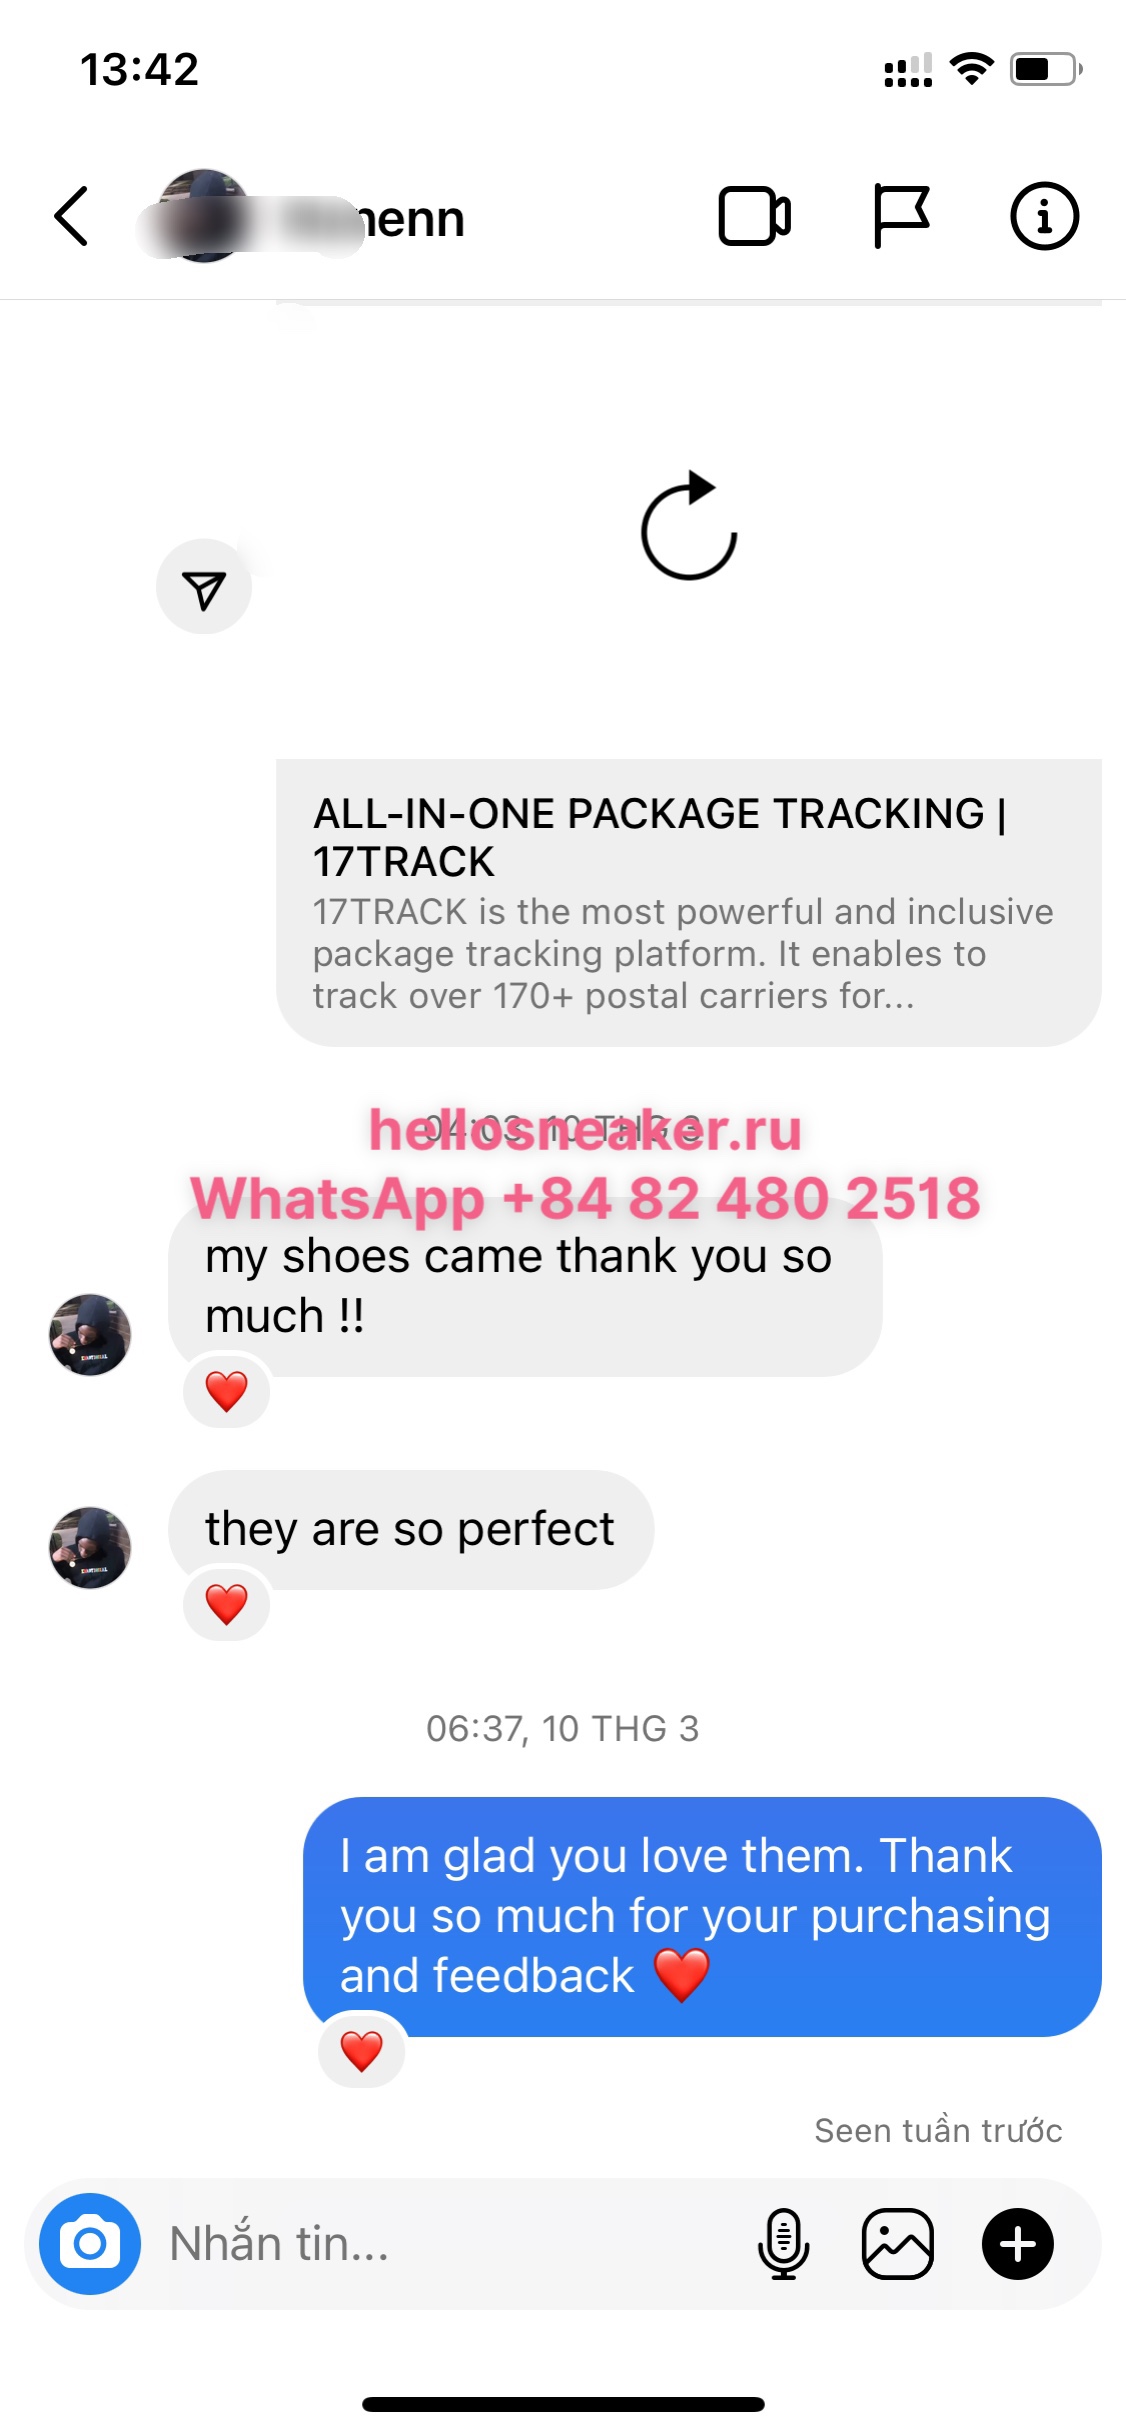Open the camera from the message bar
Viewport: 1126px width, 2436px height.
tap(90, 2243)
